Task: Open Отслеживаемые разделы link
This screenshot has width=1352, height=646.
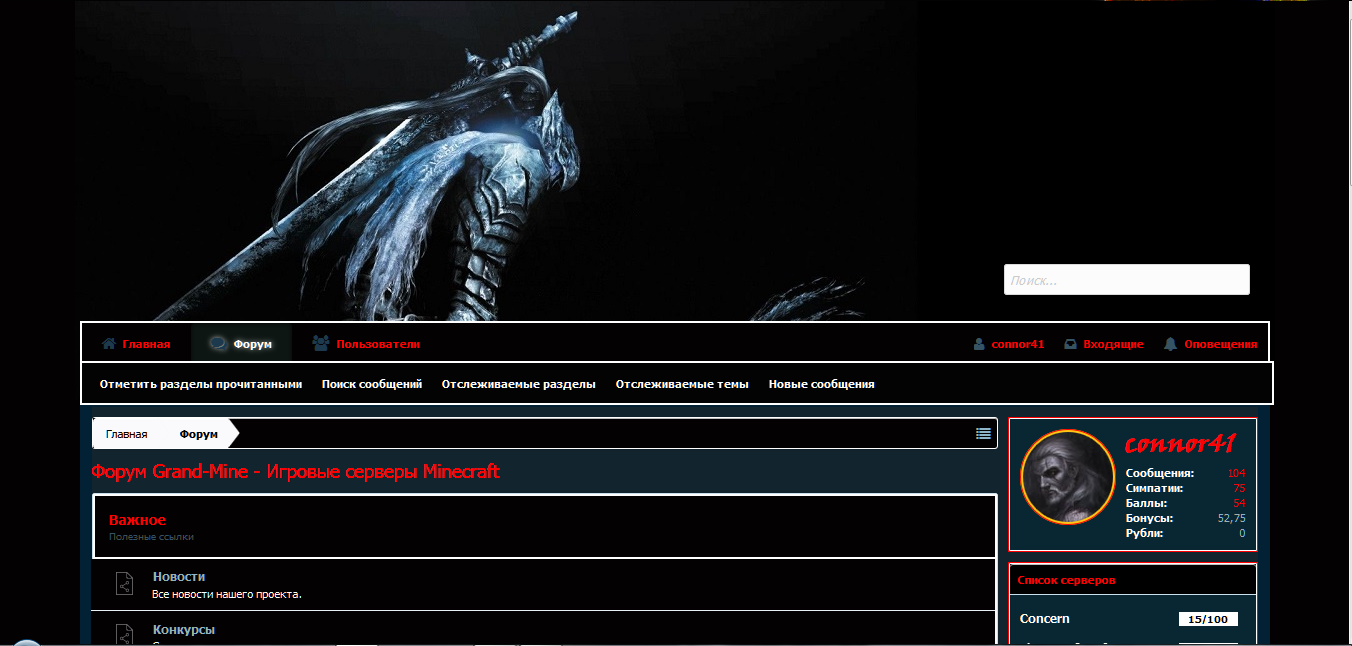Action: pos(519,384)
